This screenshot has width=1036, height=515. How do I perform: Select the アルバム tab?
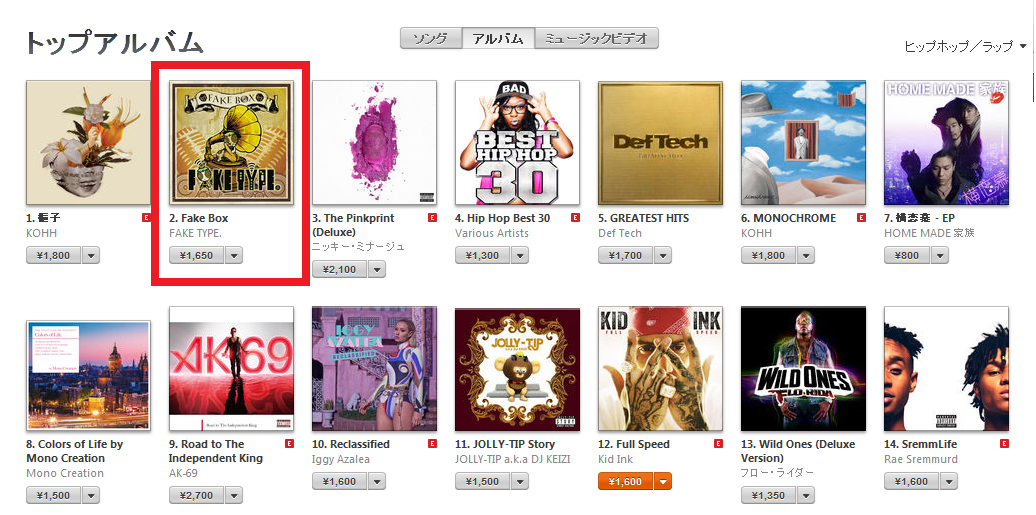click(498, 38)
